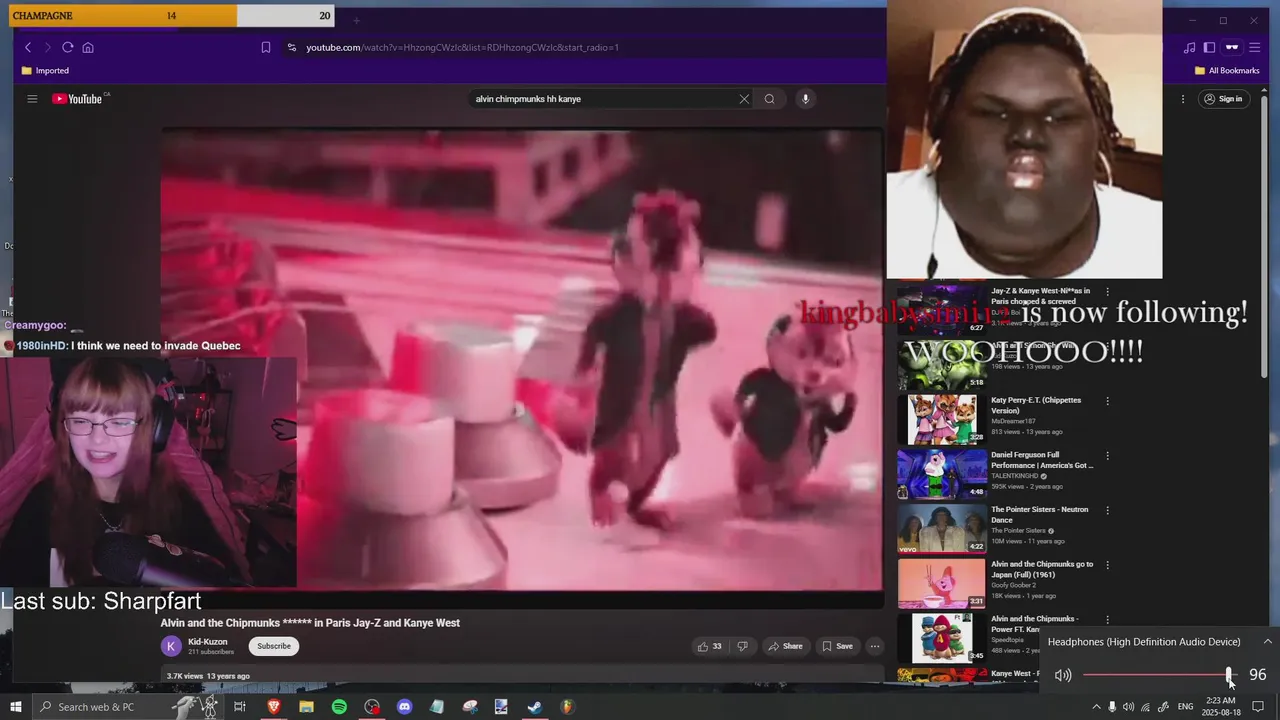The width and height of the screenshot is (1280, 720).
Task: Go to the YouTube home logo
Action: click(x=78, y=99)
